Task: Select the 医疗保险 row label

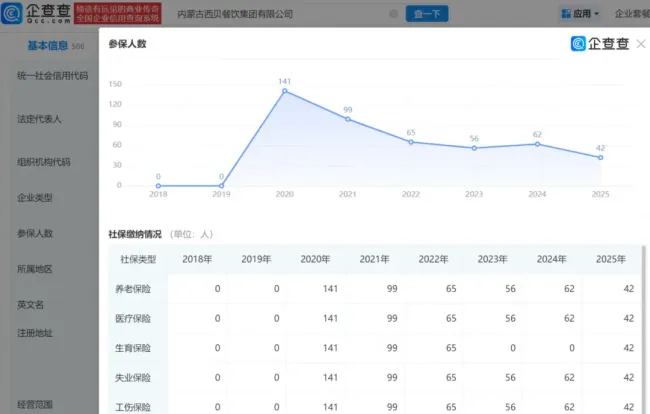Action: (x=133, y=319)
